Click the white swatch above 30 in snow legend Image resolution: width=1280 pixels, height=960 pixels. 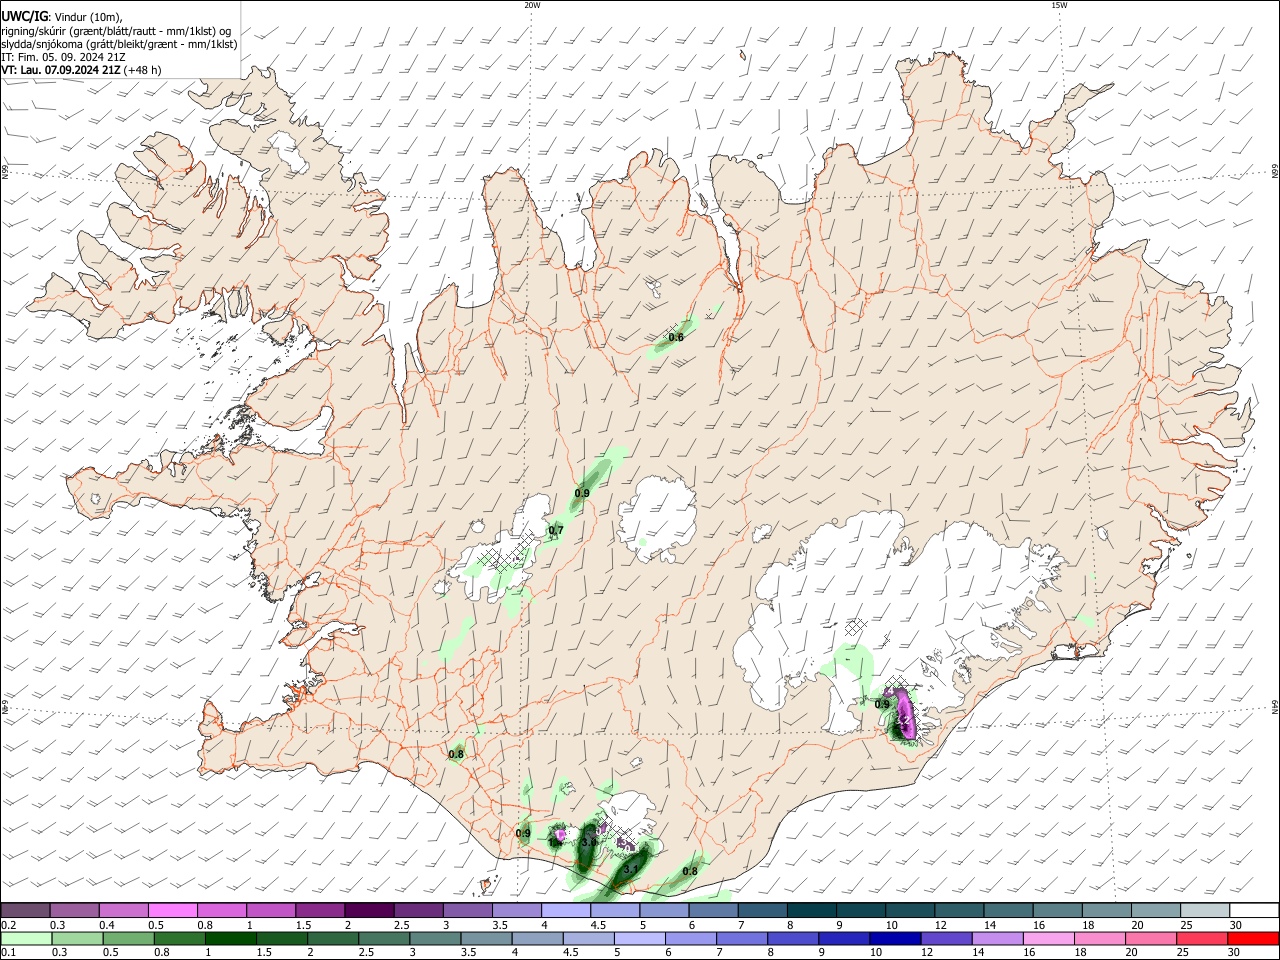[x=1252, y=910]
